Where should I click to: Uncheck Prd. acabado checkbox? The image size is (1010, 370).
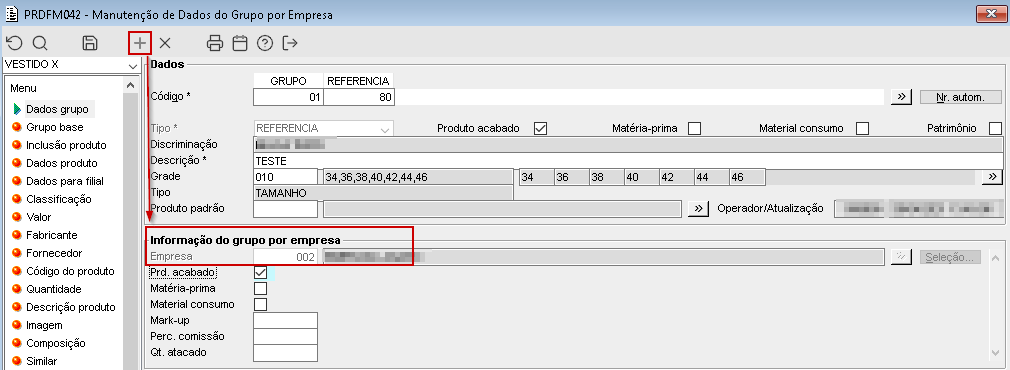(x=260, y=273)
